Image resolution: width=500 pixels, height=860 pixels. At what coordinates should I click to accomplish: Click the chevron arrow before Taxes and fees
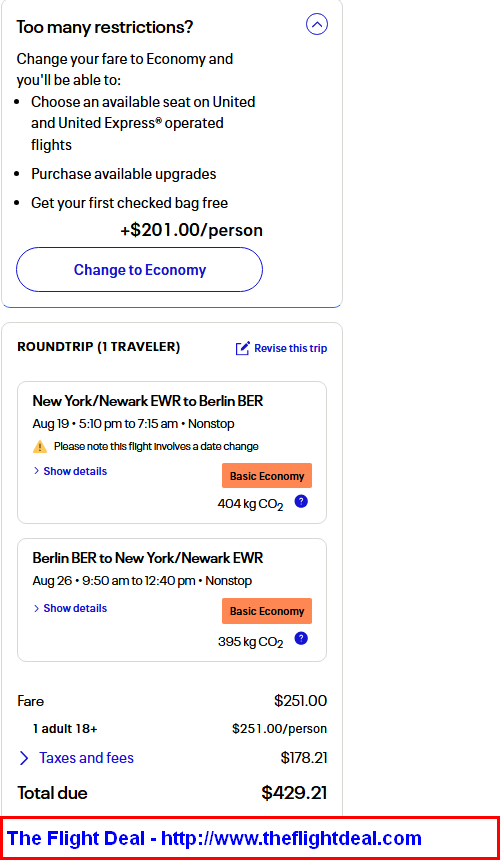pyautogui.click(x=24, y=758)
